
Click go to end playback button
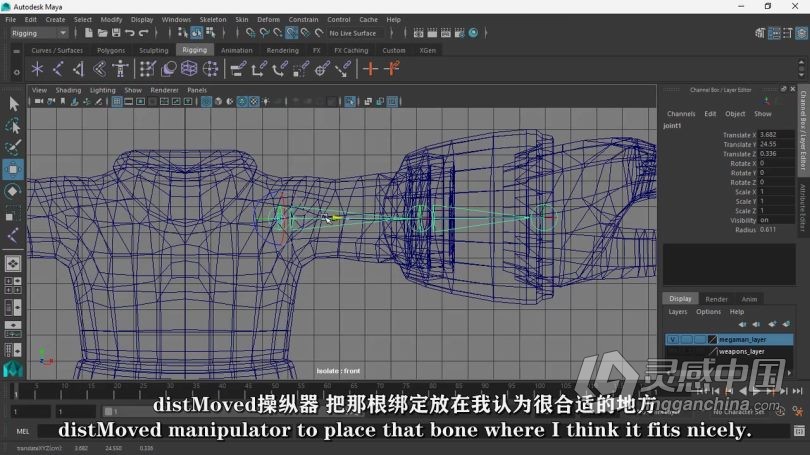(x=798, y=391)
